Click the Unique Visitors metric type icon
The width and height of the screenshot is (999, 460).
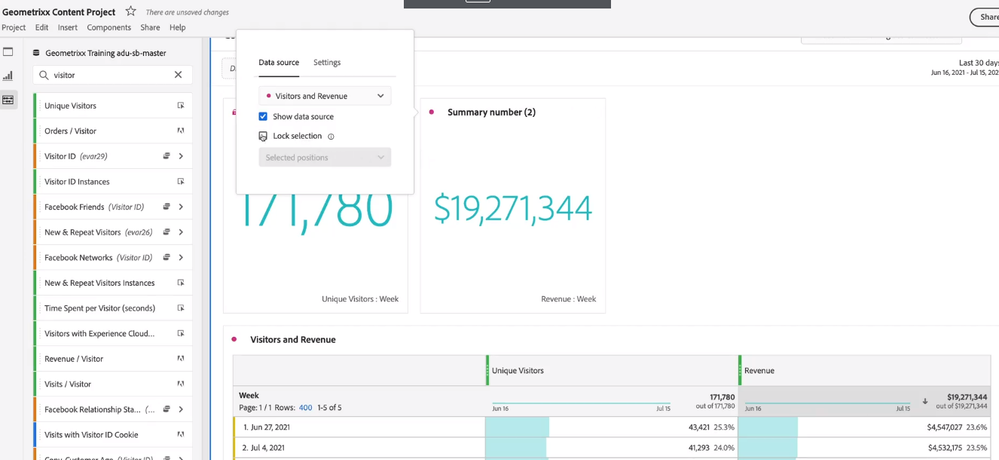click(x=181, y=106)
